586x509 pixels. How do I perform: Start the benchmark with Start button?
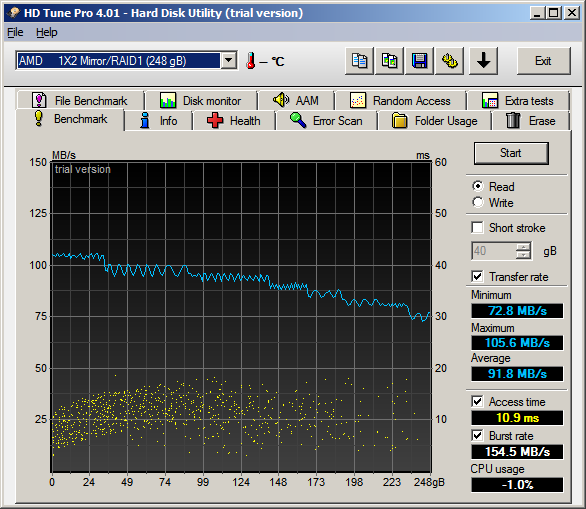click(x=511, y=153)
